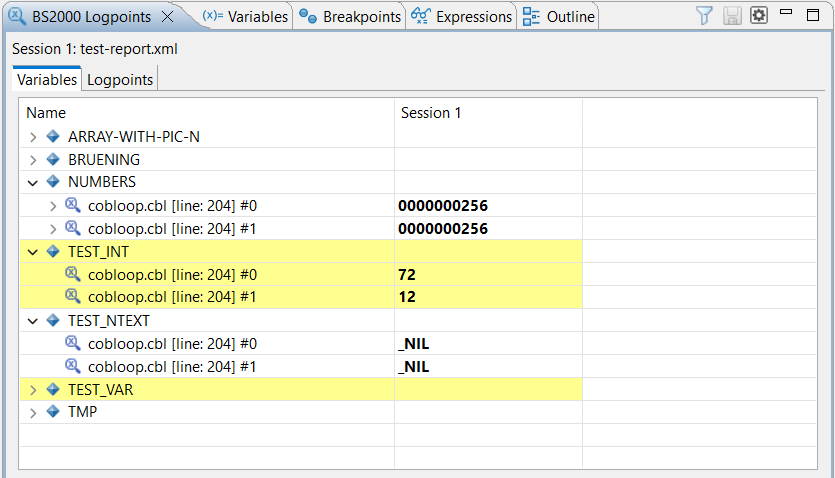Open settings via the gear icon

point(759,16)
